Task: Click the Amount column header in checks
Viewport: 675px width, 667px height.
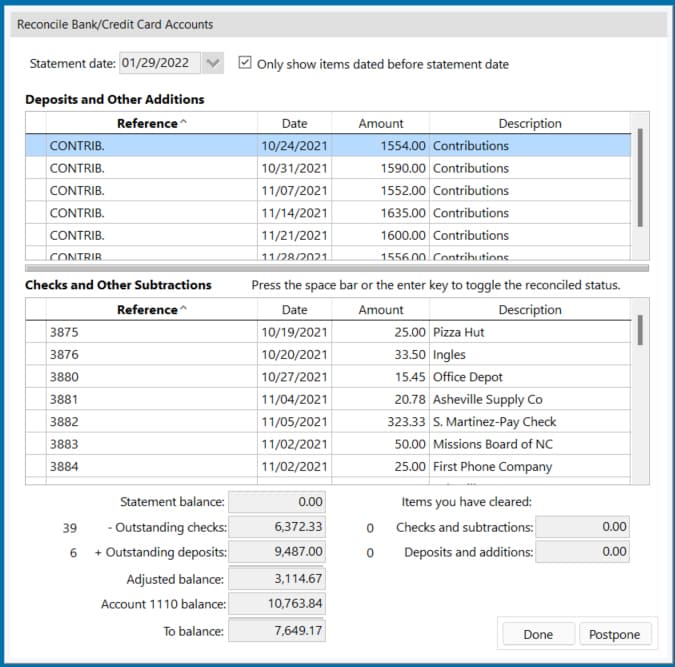Action: (x=381, y=310)
